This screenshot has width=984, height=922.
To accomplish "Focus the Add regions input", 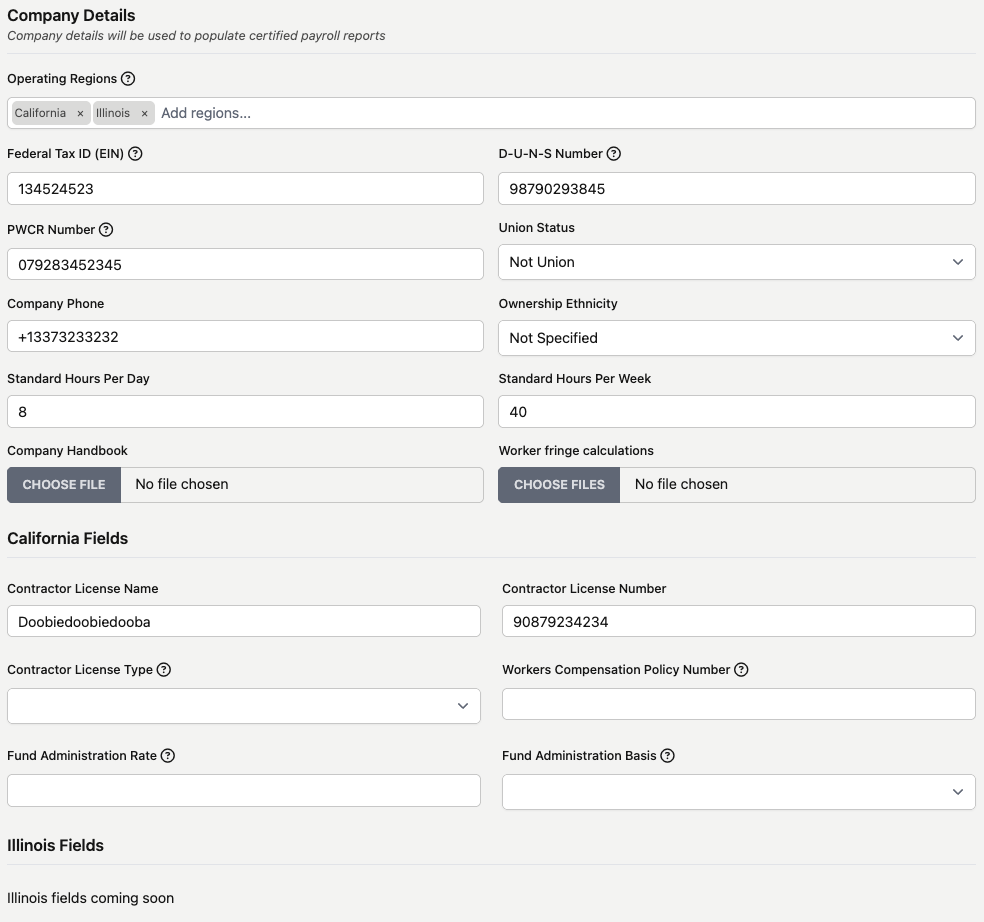I will click(565, 113).
